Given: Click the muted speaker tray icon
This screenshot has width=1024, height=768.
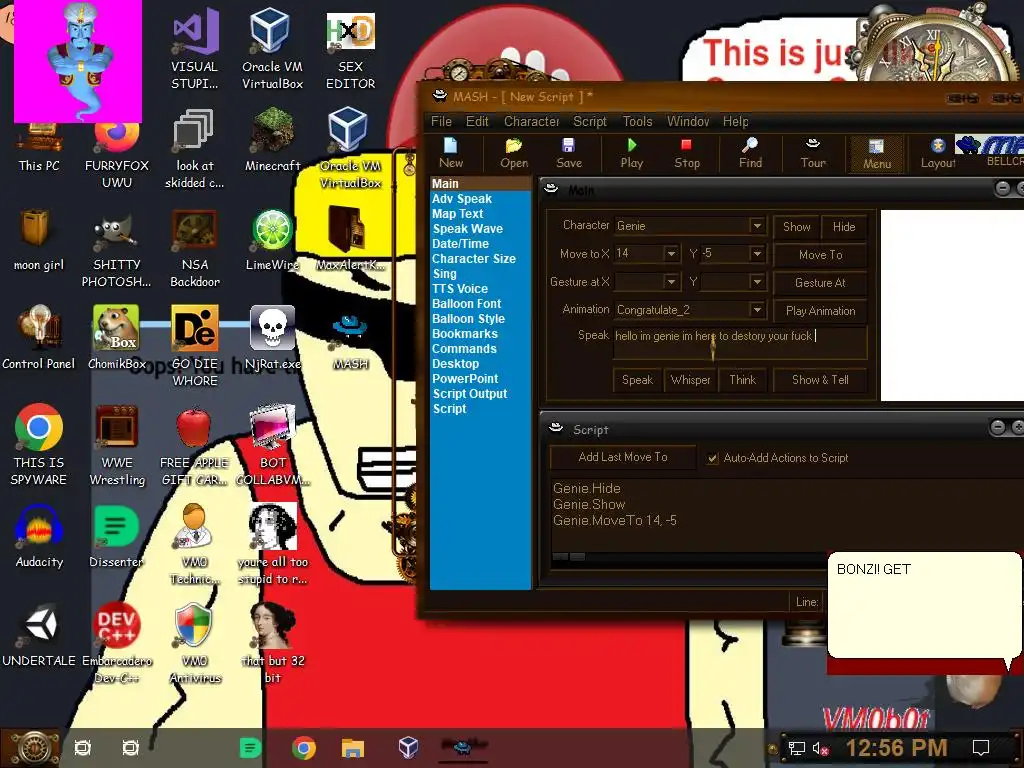Looking at the screenshot, I should [x=820, y=748].
